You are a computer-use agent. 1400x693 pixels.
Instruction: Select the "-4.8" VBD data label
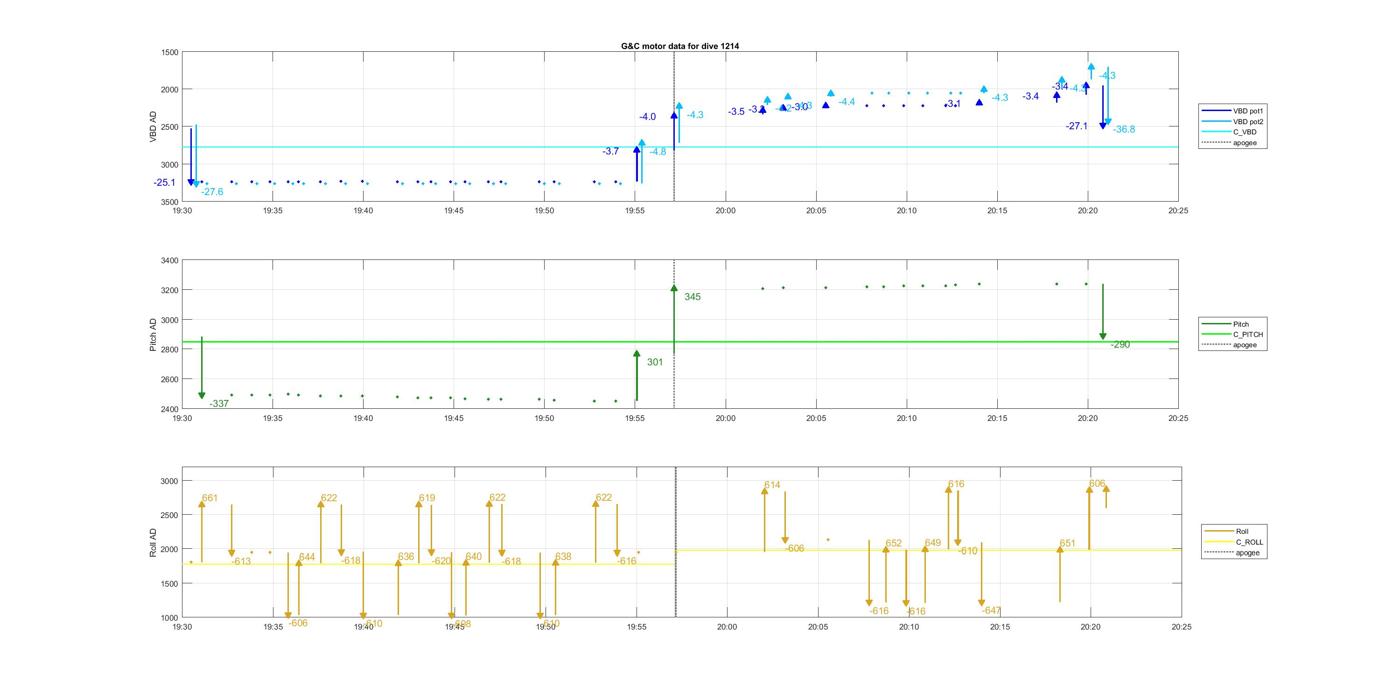click(658, 152)
